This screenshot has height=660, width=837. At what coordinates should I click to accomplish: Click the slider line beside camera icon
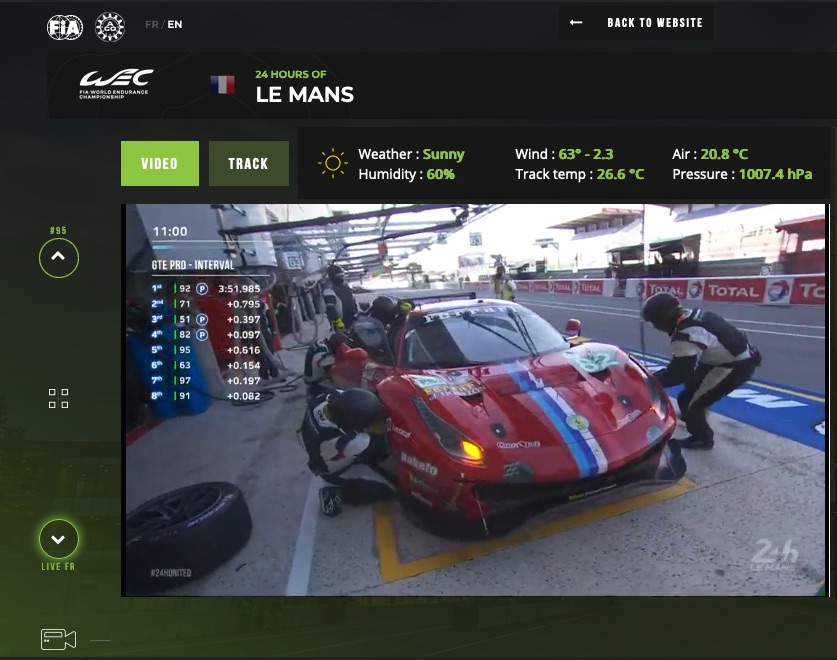[100, 640]
